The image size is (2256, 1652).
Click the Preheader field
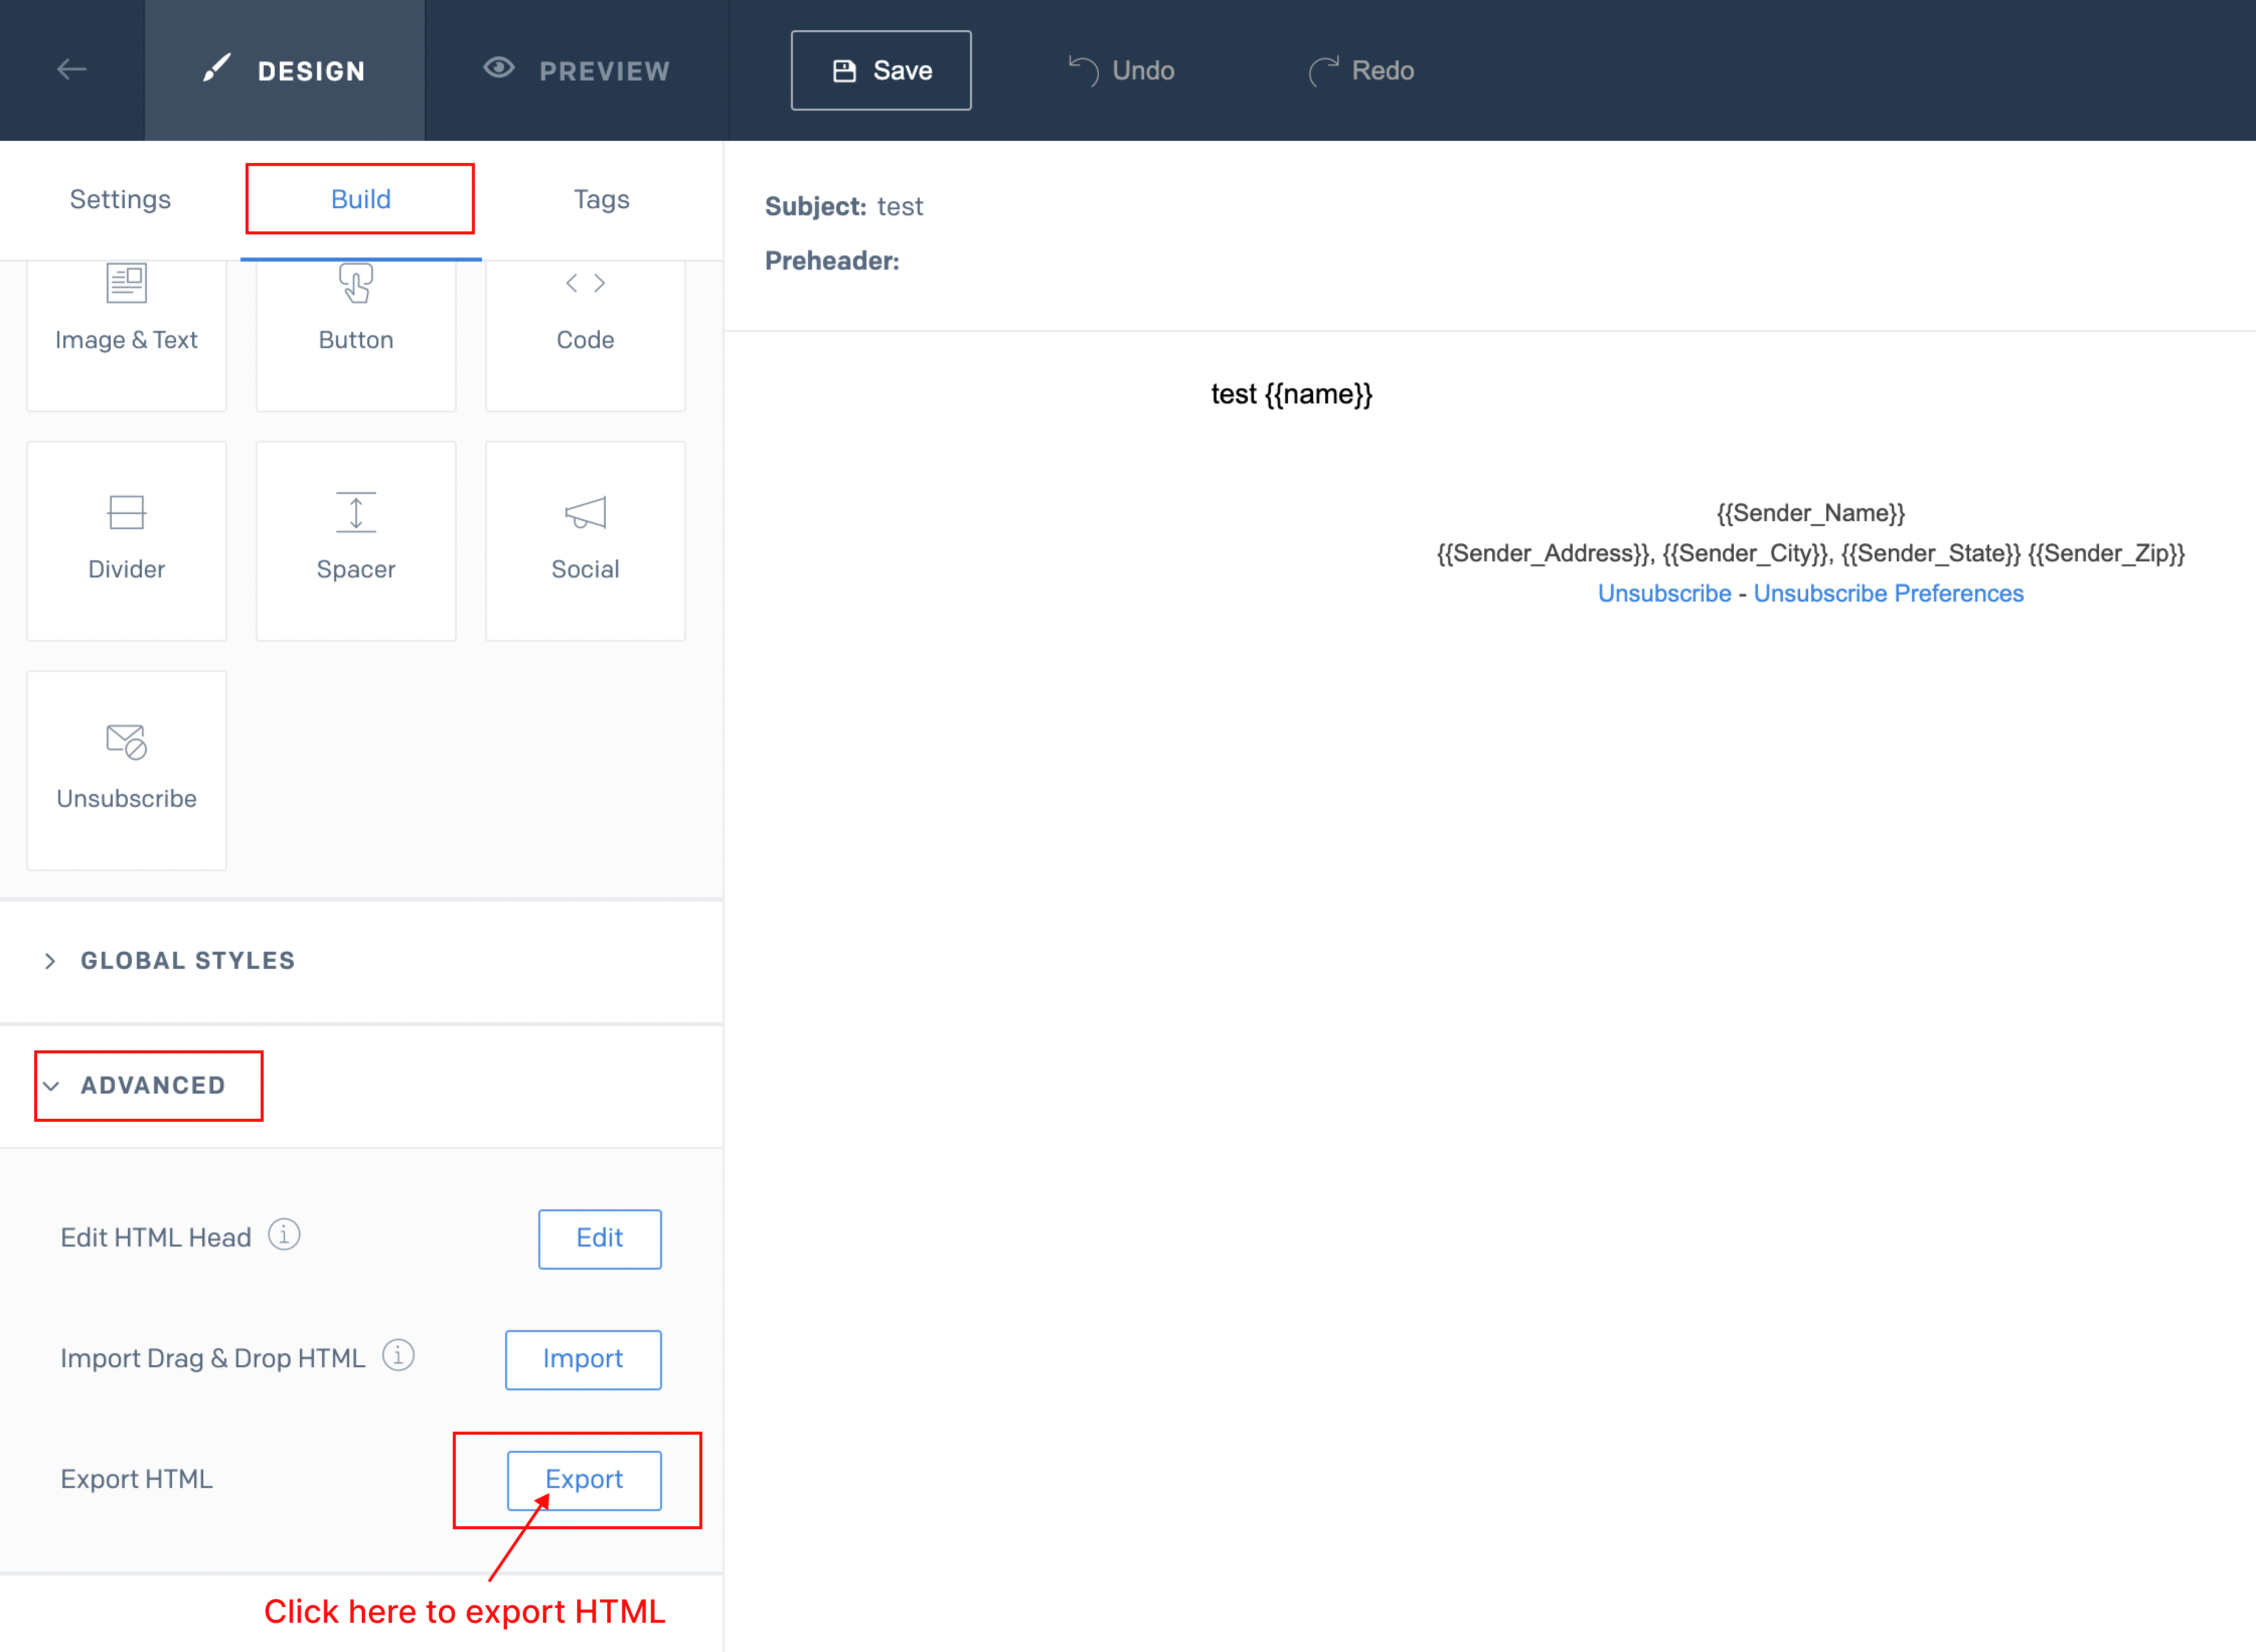pos(832,261)
